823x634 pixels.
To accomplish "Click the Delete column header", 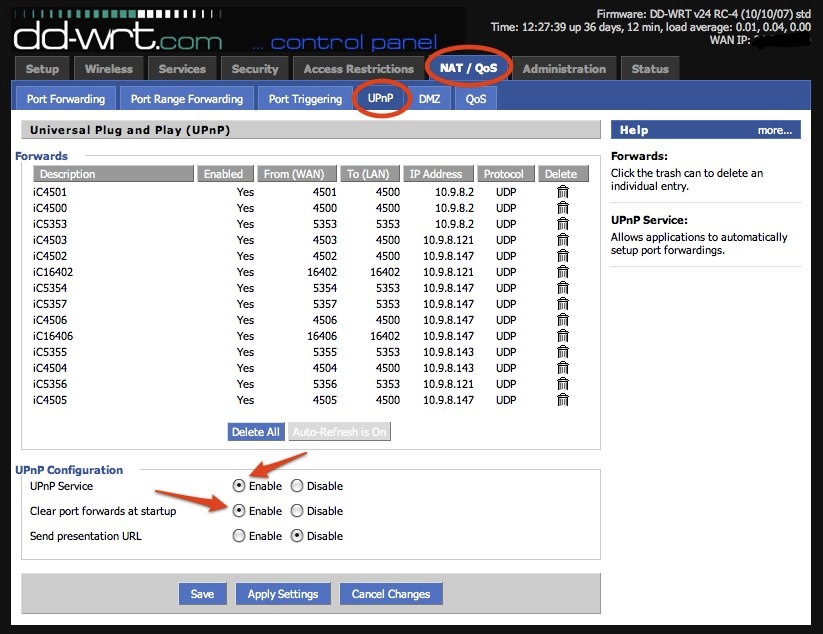I will [x=563, y=174].
